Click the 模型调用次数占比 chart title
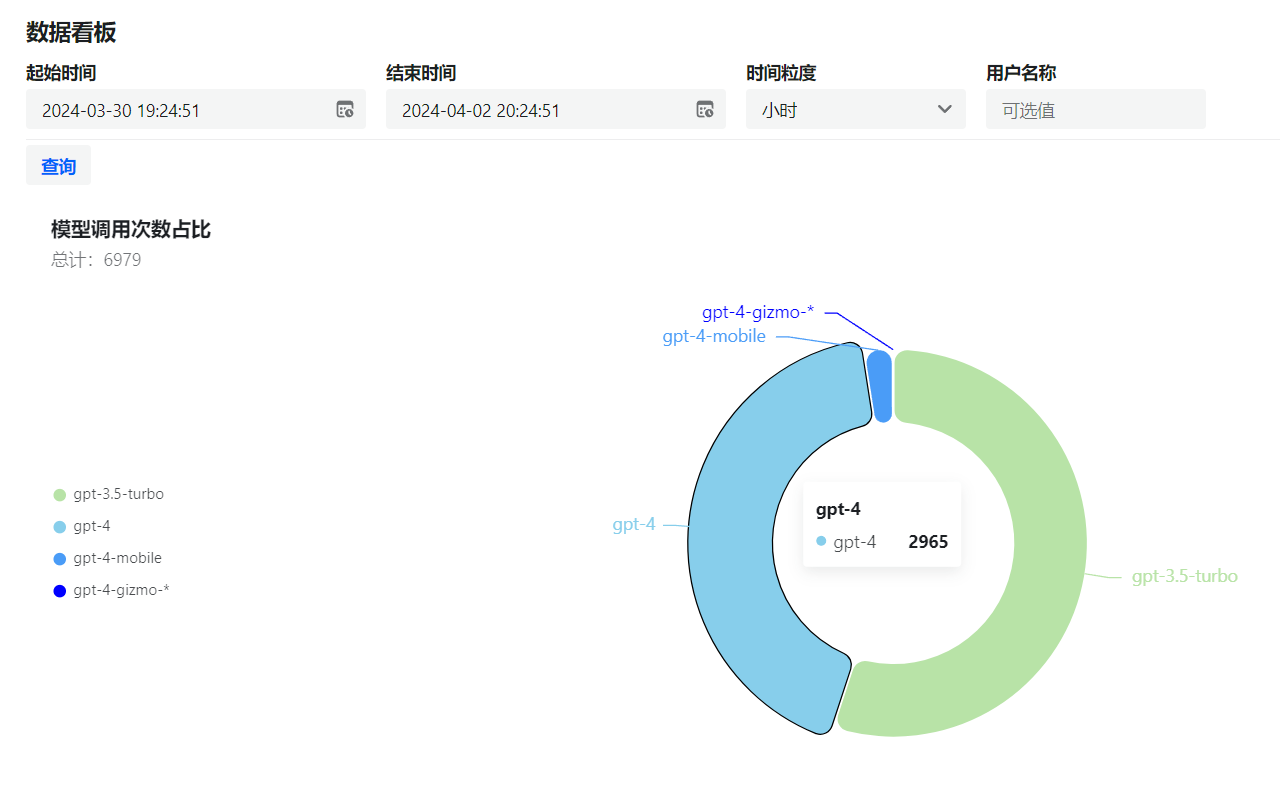Image resolution: width=1280 pixels, height=785 pixels. tap(131, 229)
